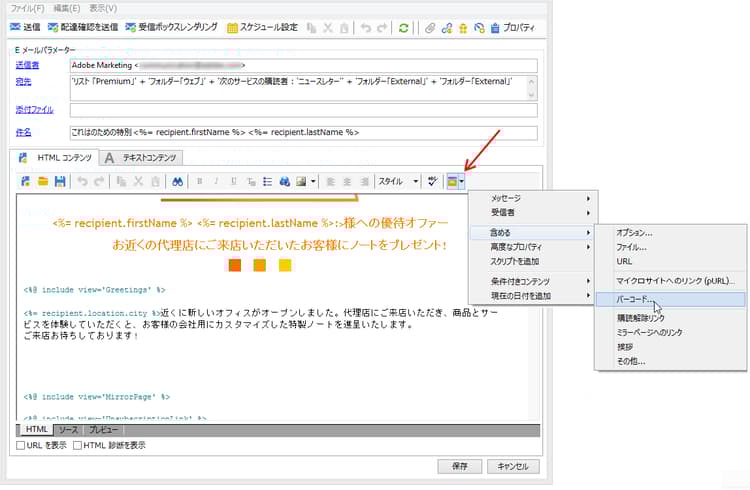
Task: Click the bullet list icon
Action: pos(267,181)
